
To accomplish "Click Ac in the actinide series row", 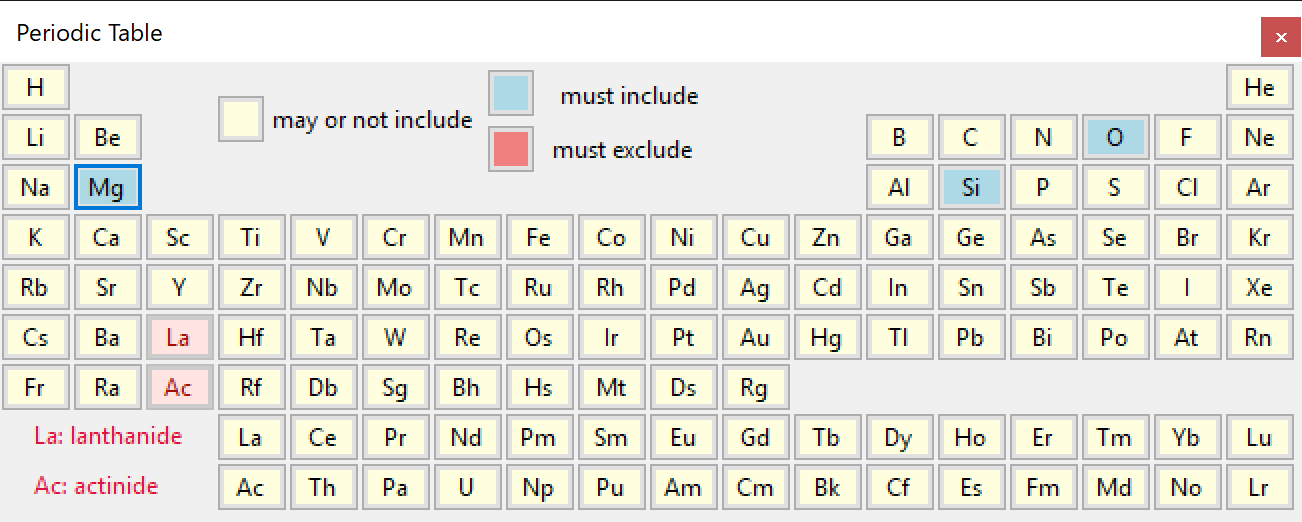I will click(251, 487).
